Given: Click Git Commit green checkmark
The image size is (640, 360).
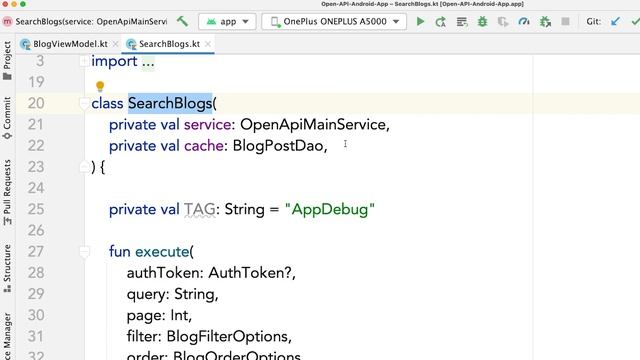Looking at the screenshot, I should tap(636, 21).
